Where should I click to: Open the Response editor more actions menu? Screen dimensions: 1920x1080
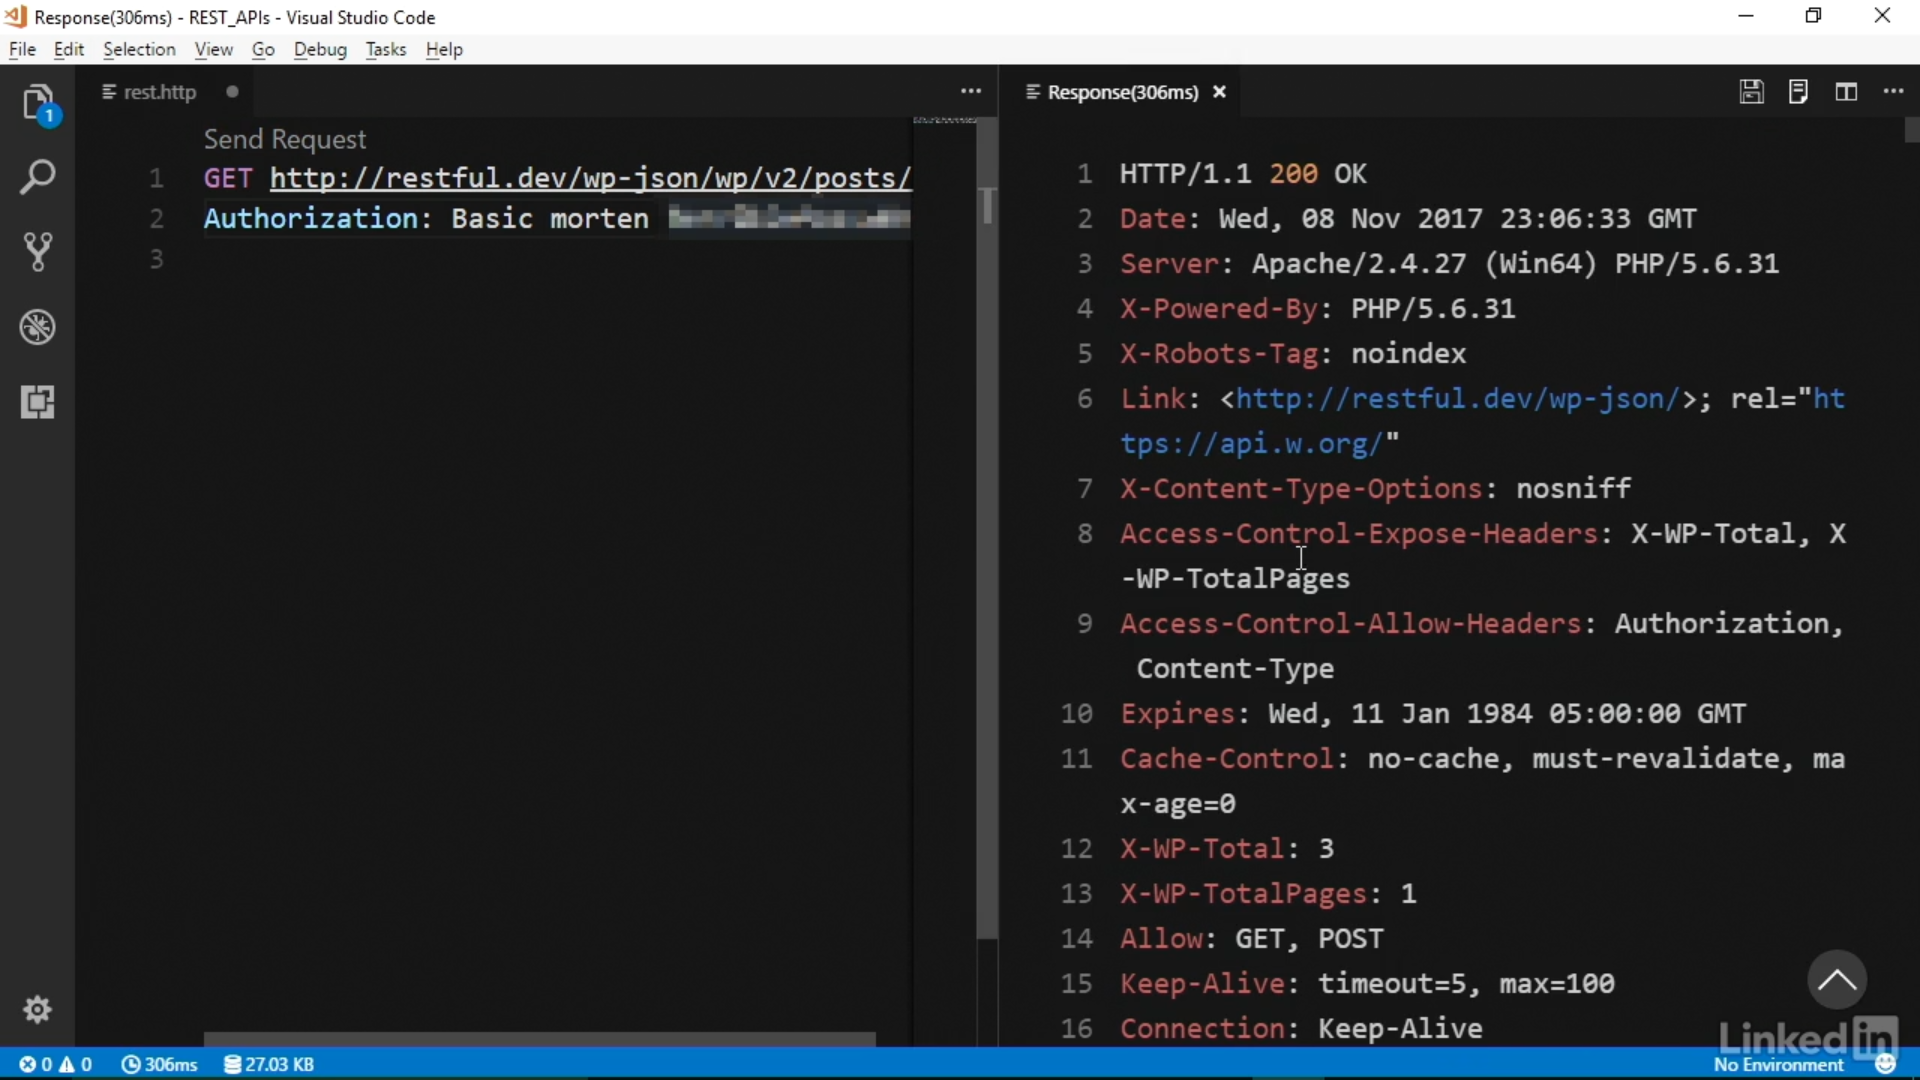(1893, 91)
